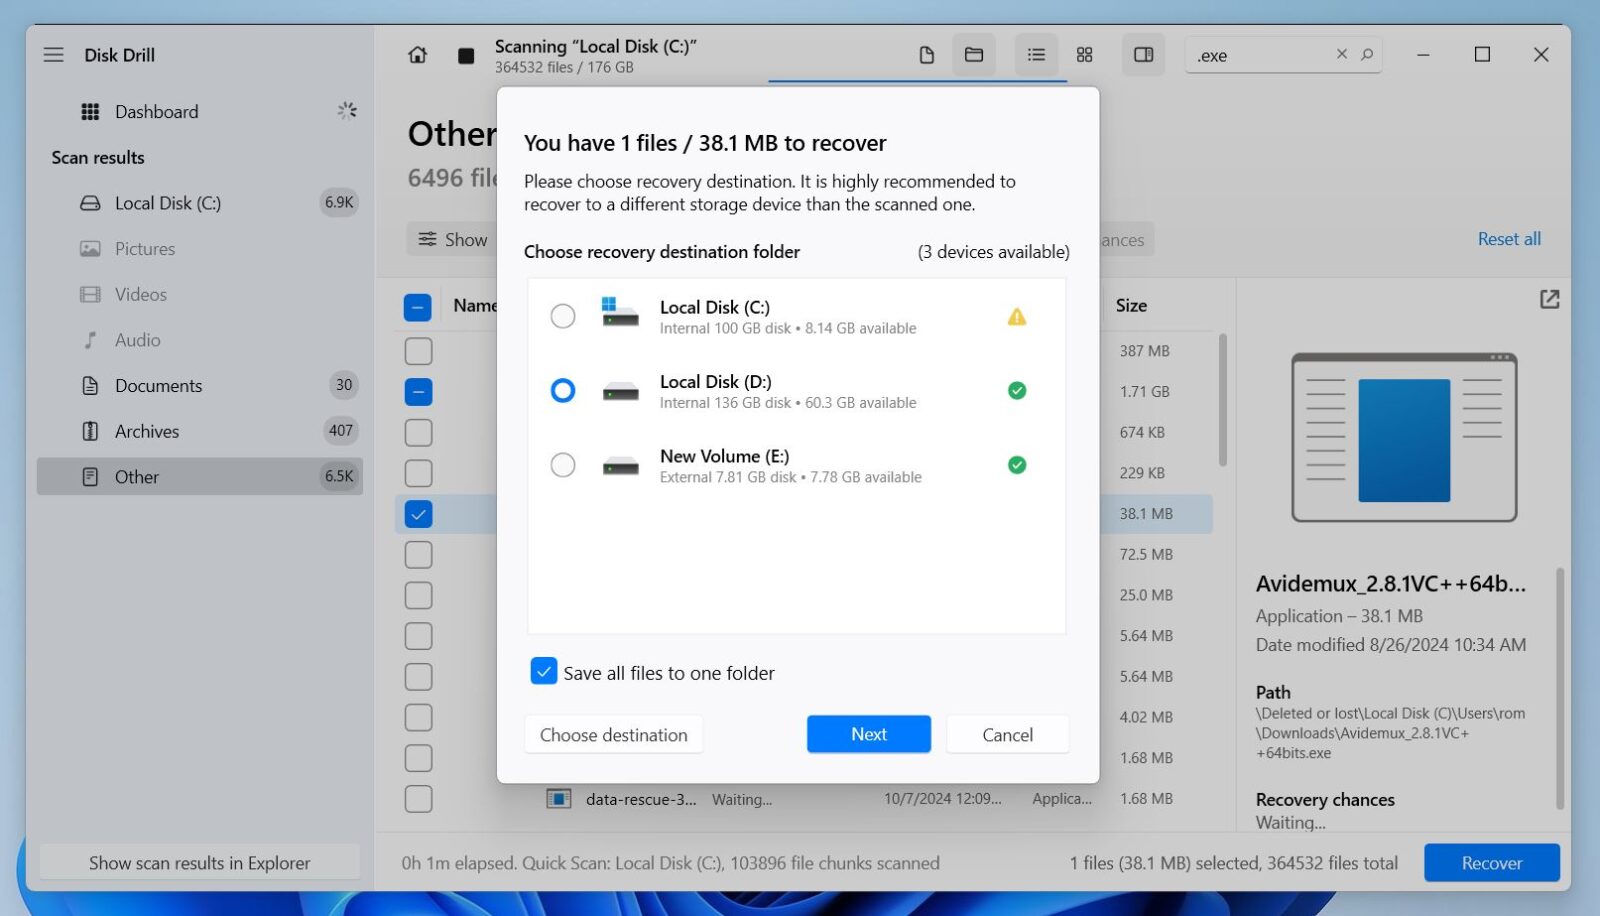
Task: Open the hamburger menu next to Disk Drill
Action: point(53,55)
